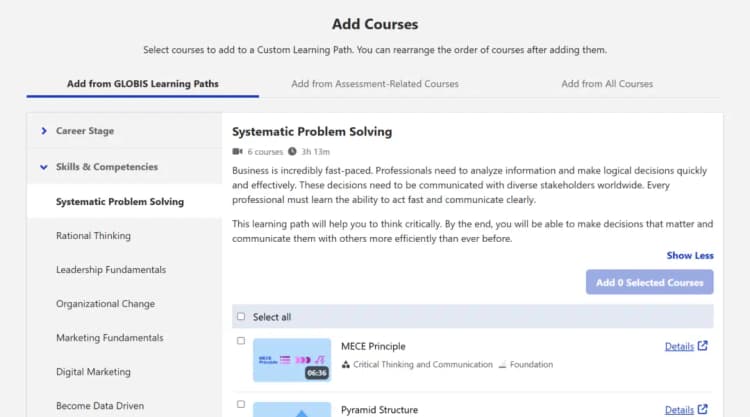Expand the Career Stage chevron

[x=44, y=131]
